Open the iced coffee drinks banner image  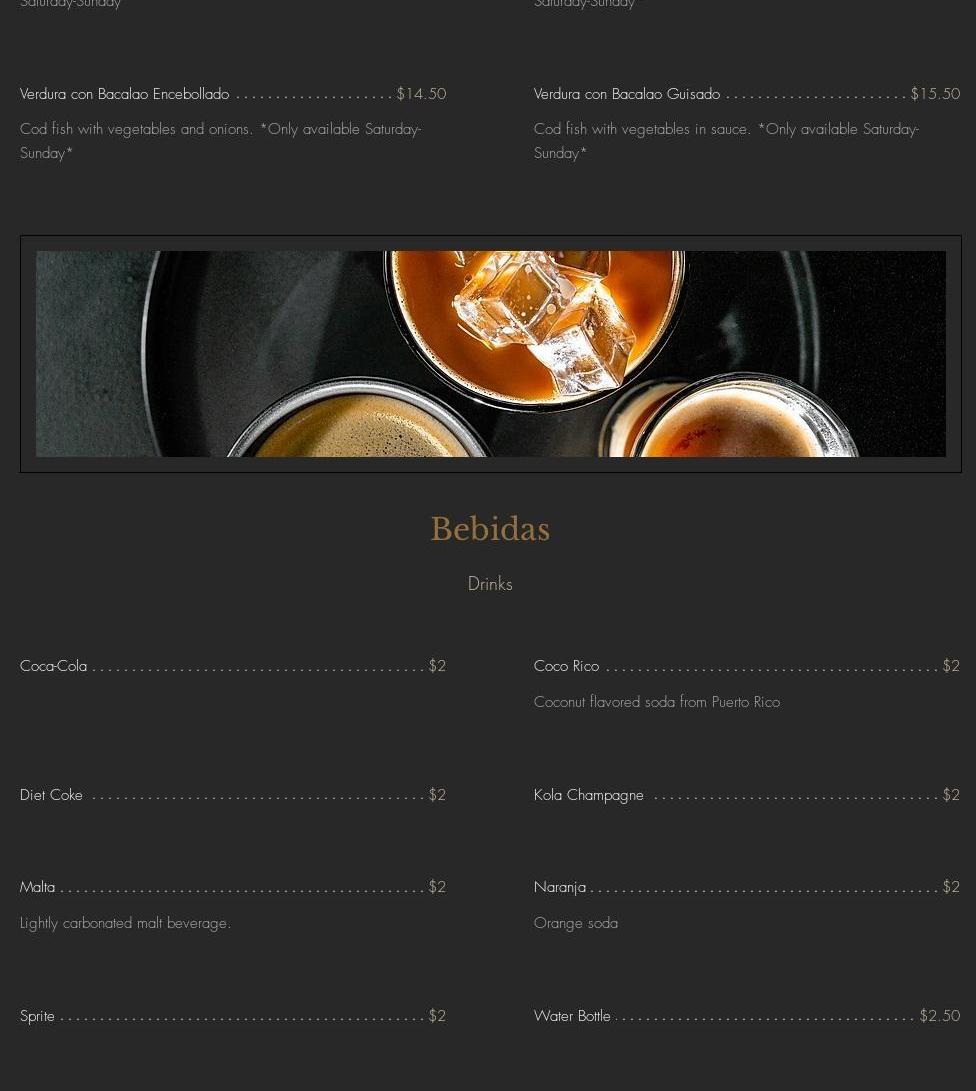click(x=491, y=354)
